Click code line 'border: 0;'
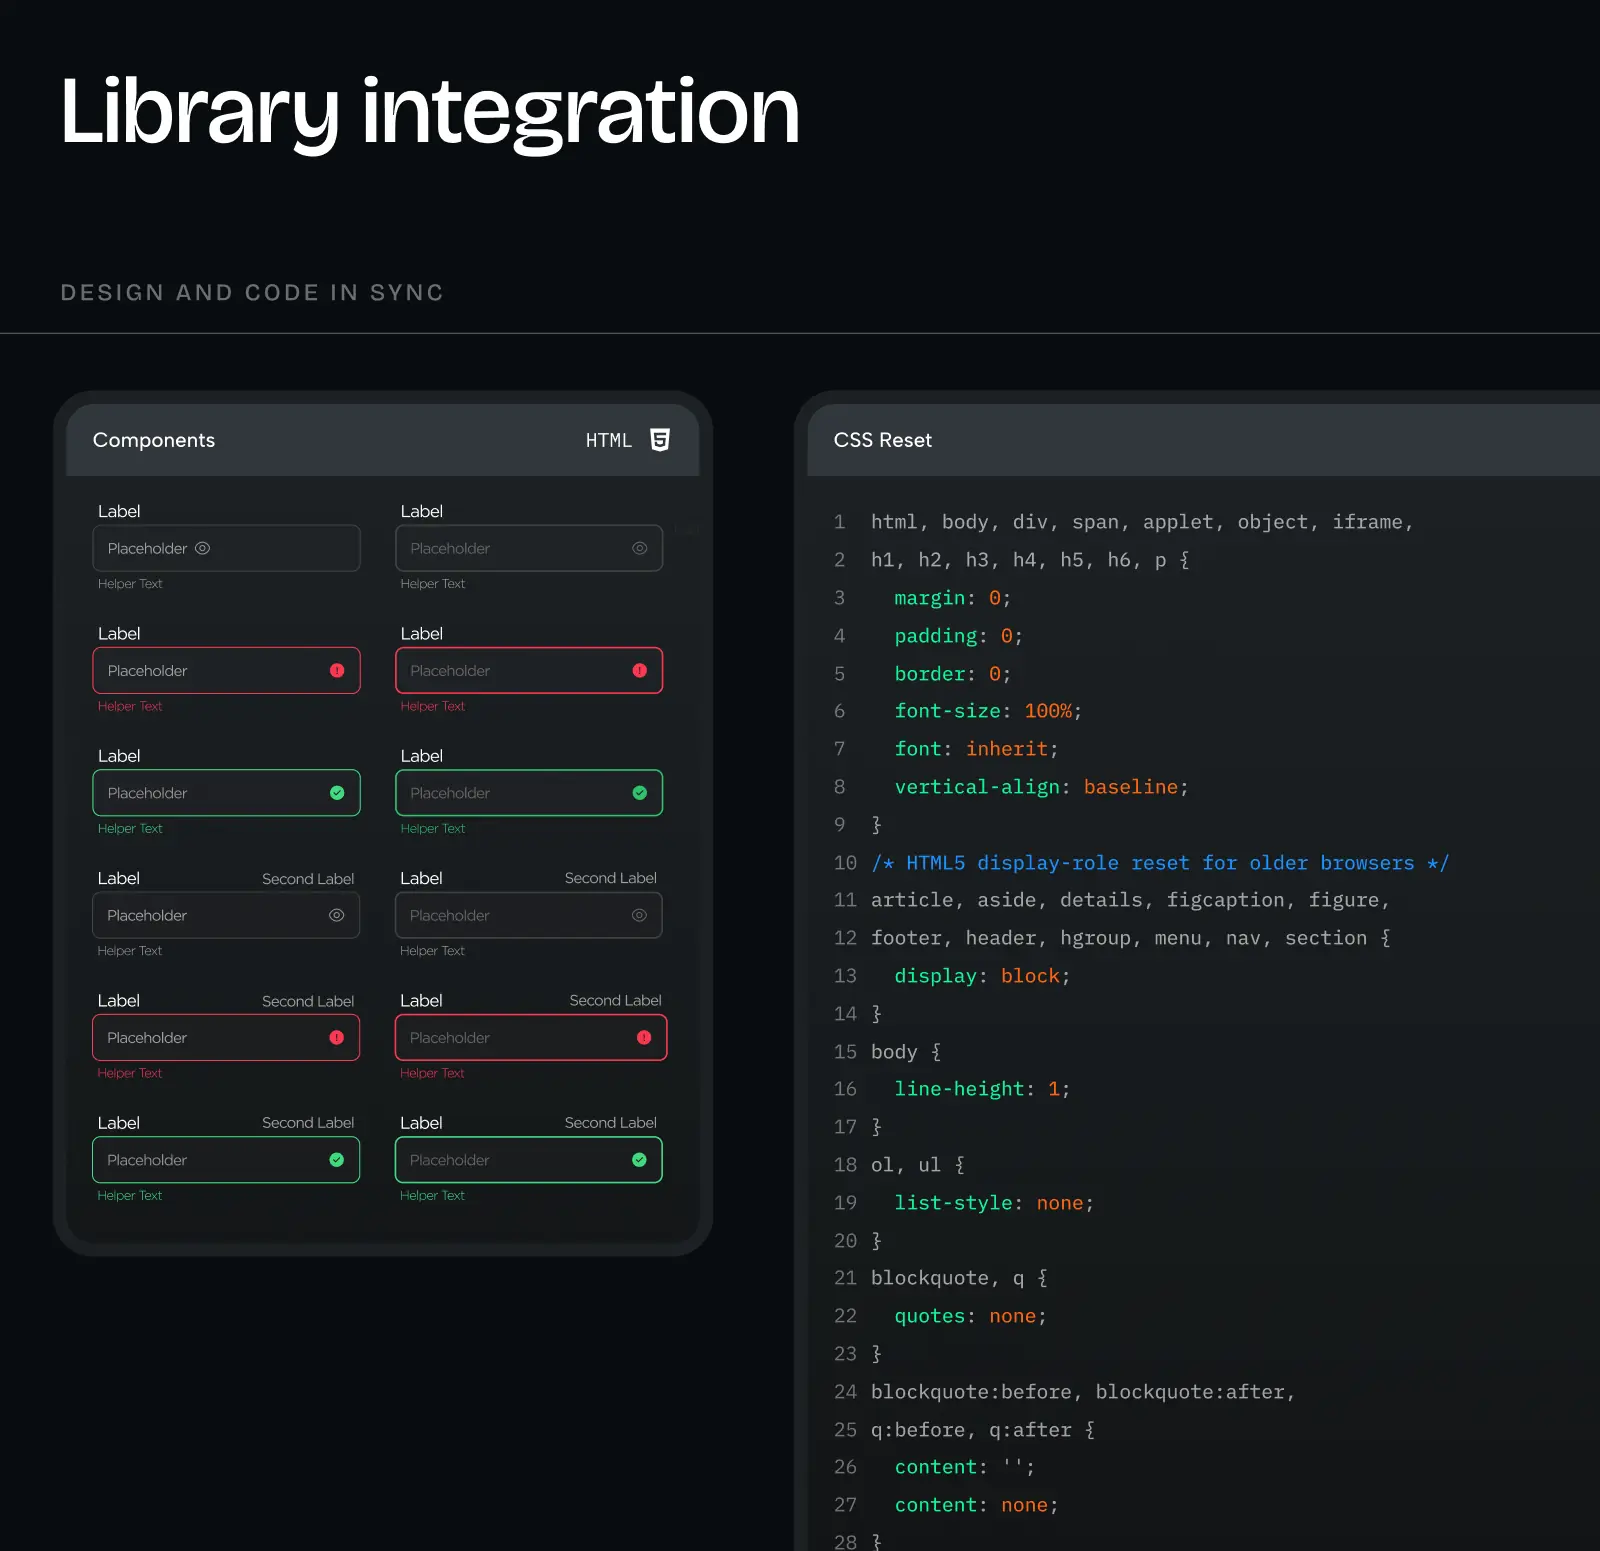Image resolution: width=1600 pixels, height=1551 pixels. 953,674
